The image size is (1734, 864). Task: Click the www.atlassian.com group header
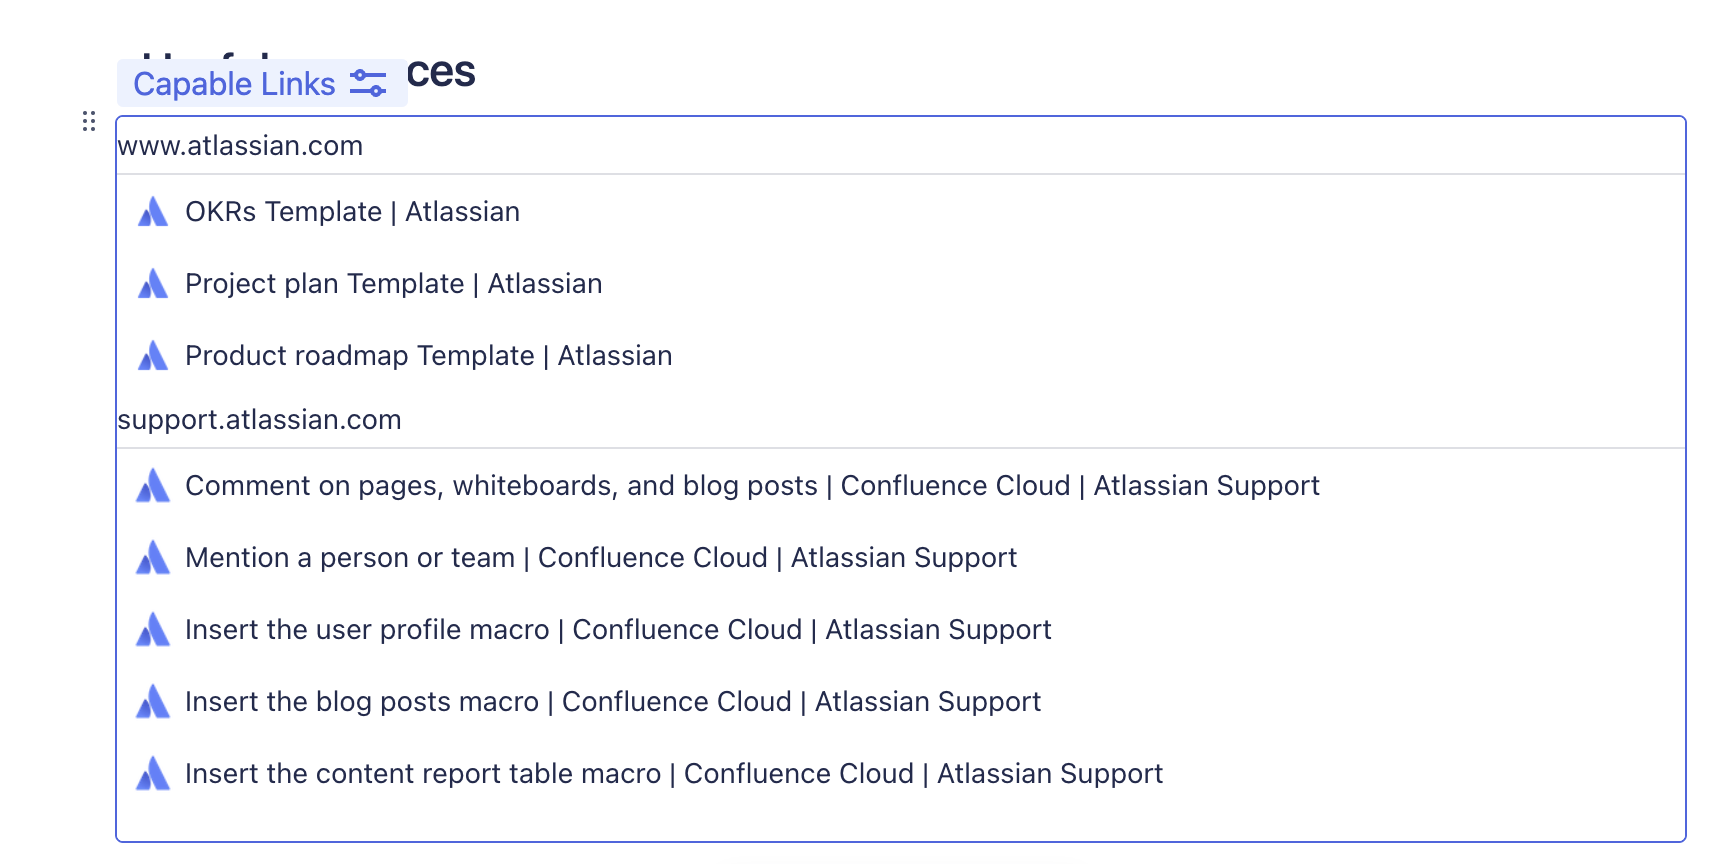pyautogui.click(x=240, y=146)
